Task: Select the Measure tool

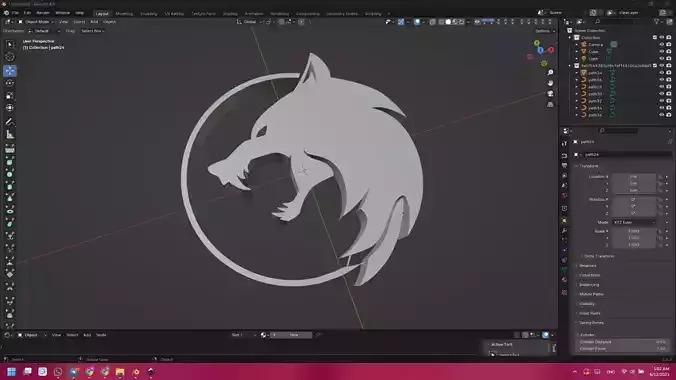Action: coord(9,135)
